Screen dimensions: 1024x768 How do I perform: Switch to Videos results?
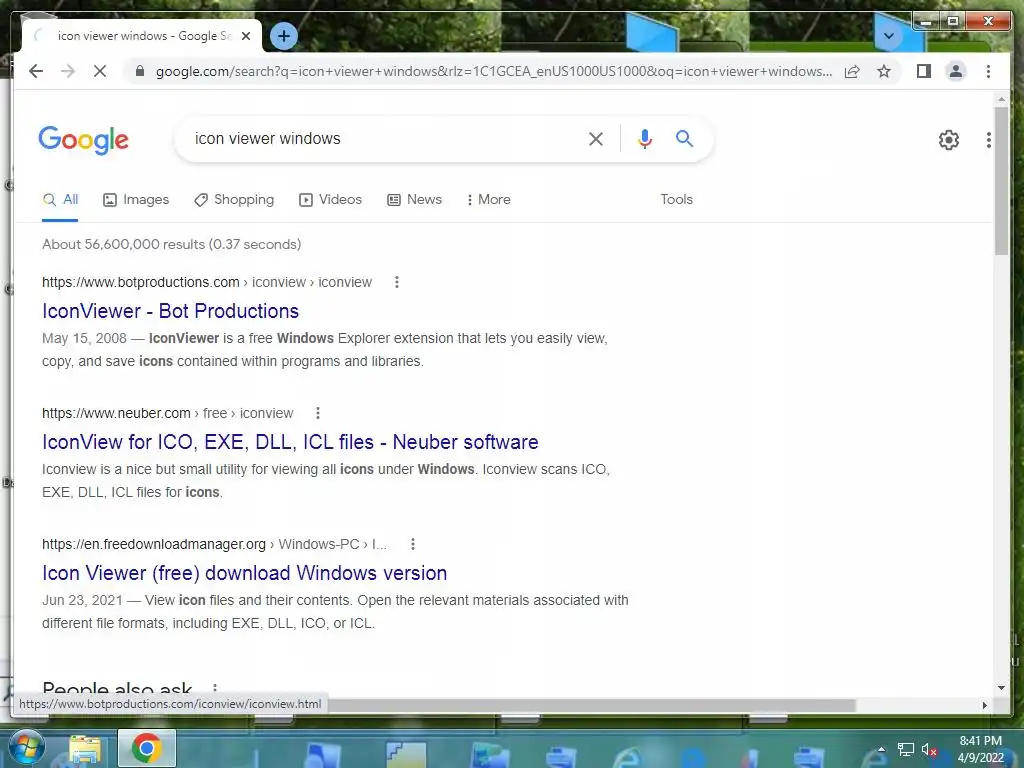[x=330, y=200]
